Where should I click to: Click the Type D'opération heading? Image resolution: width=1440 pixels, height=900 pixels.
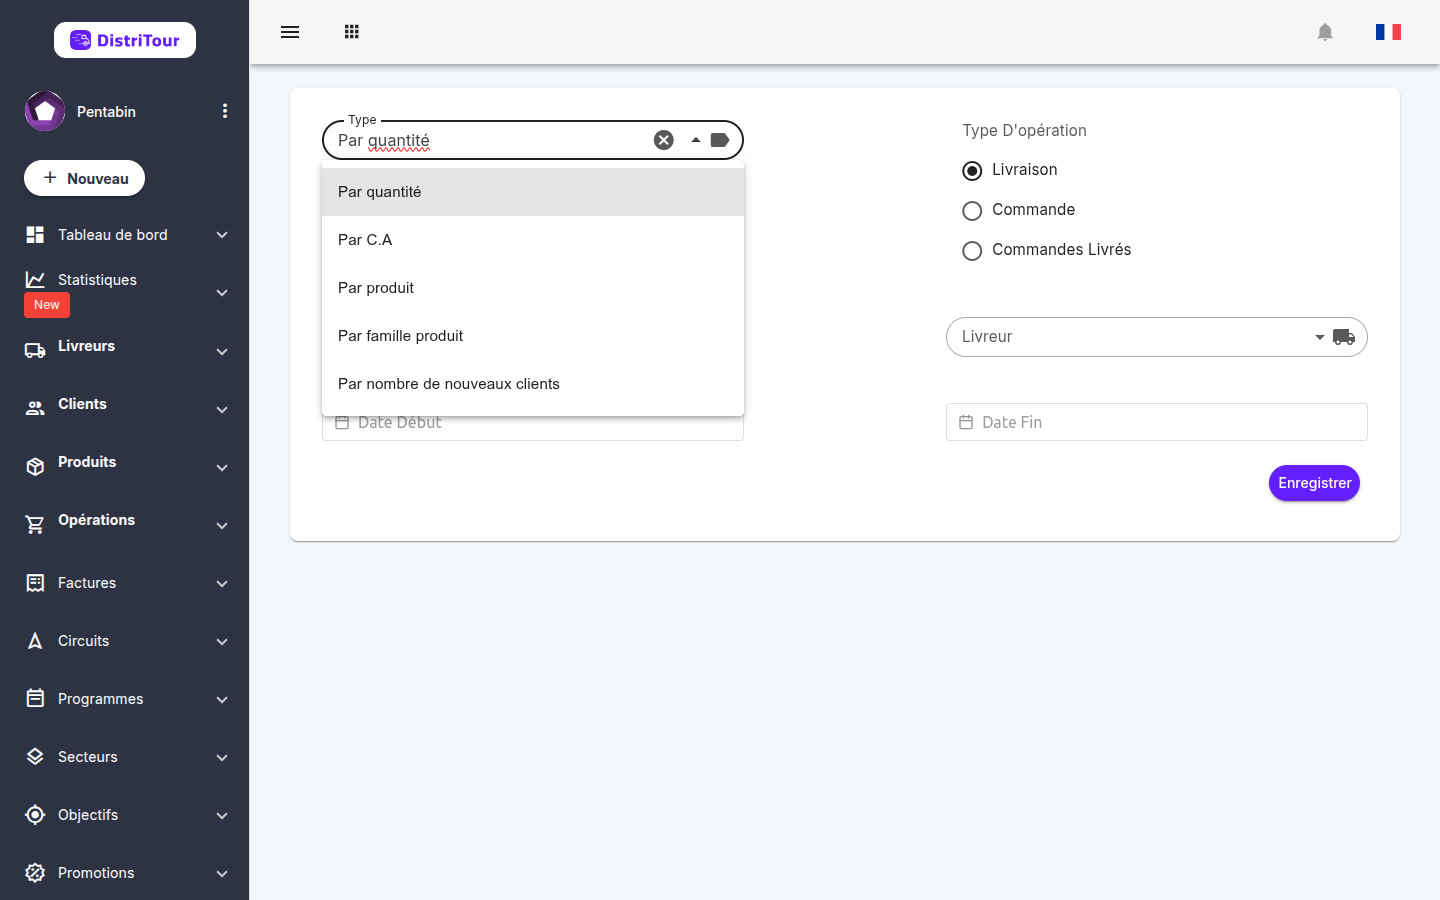[1024, 130]
